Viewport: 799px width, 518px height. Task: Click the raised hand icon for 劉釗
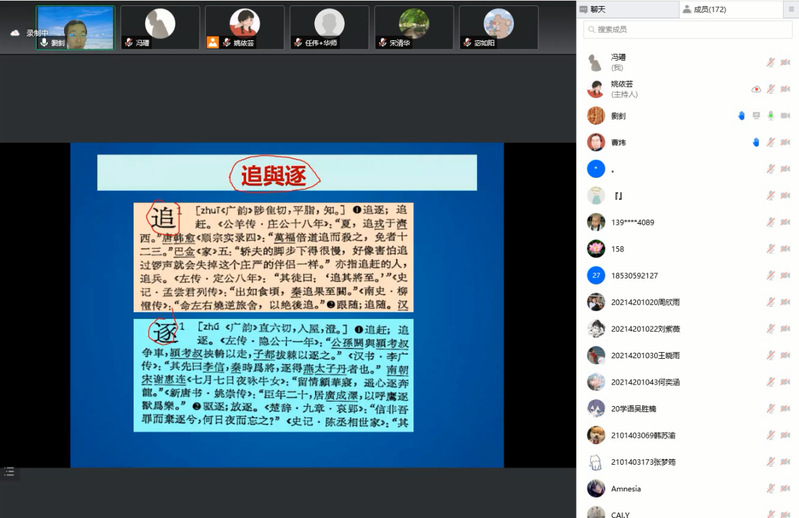(x=741, y=115)
